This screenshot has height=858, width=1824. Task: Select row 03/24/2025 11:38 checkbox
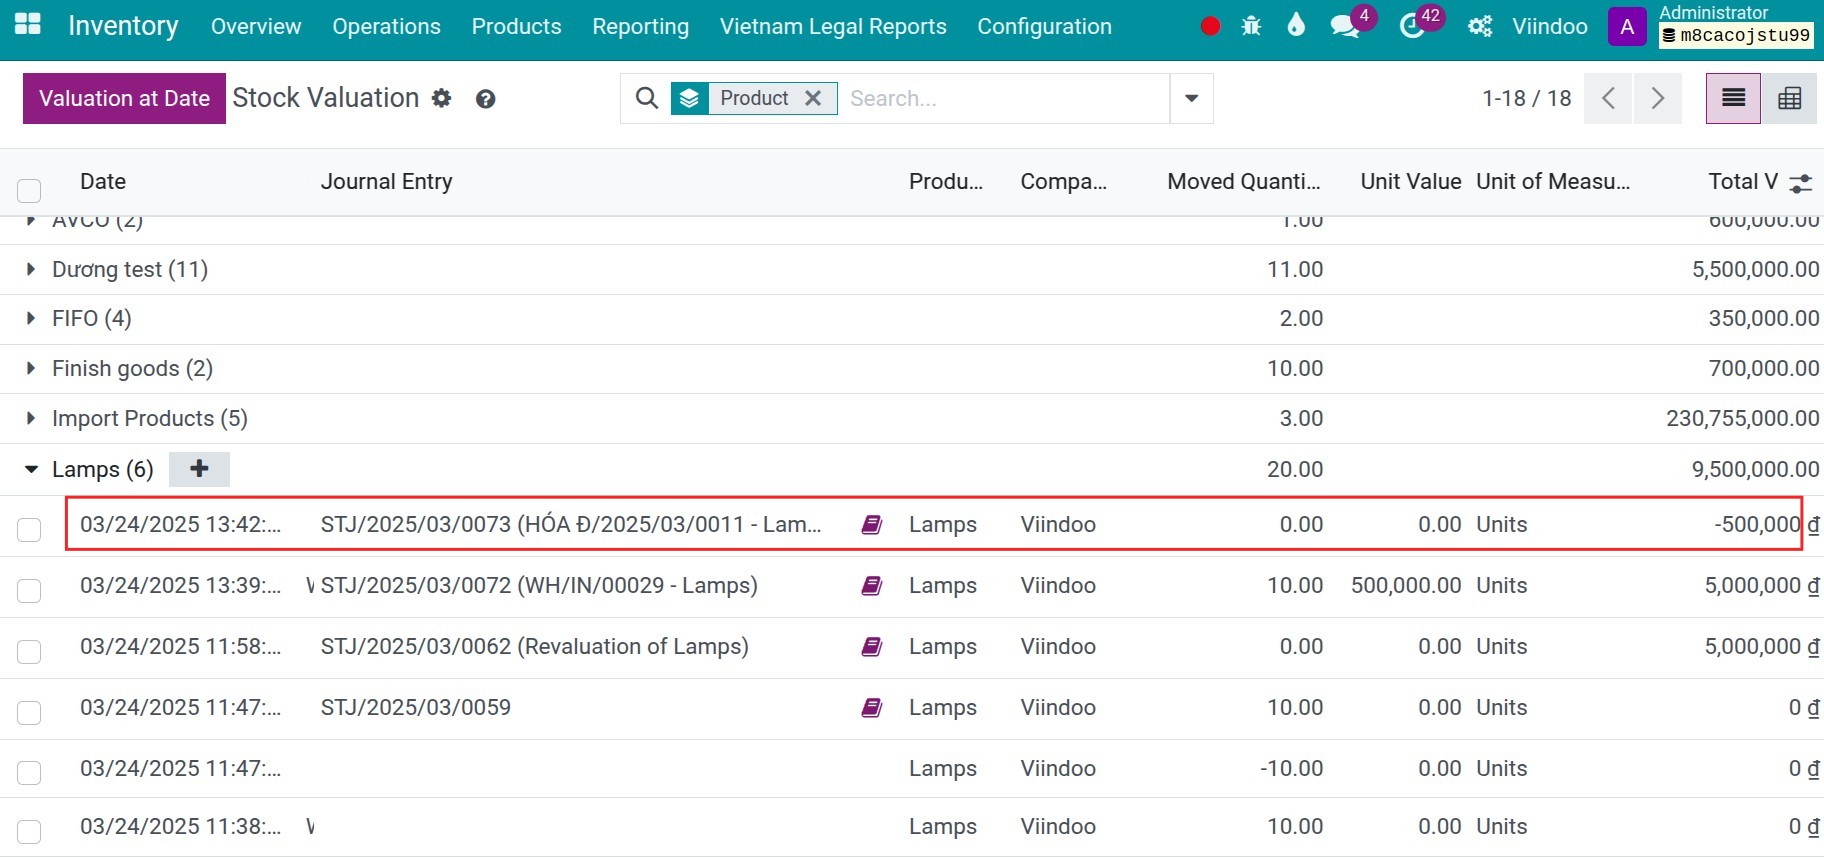tap(29, 831)
